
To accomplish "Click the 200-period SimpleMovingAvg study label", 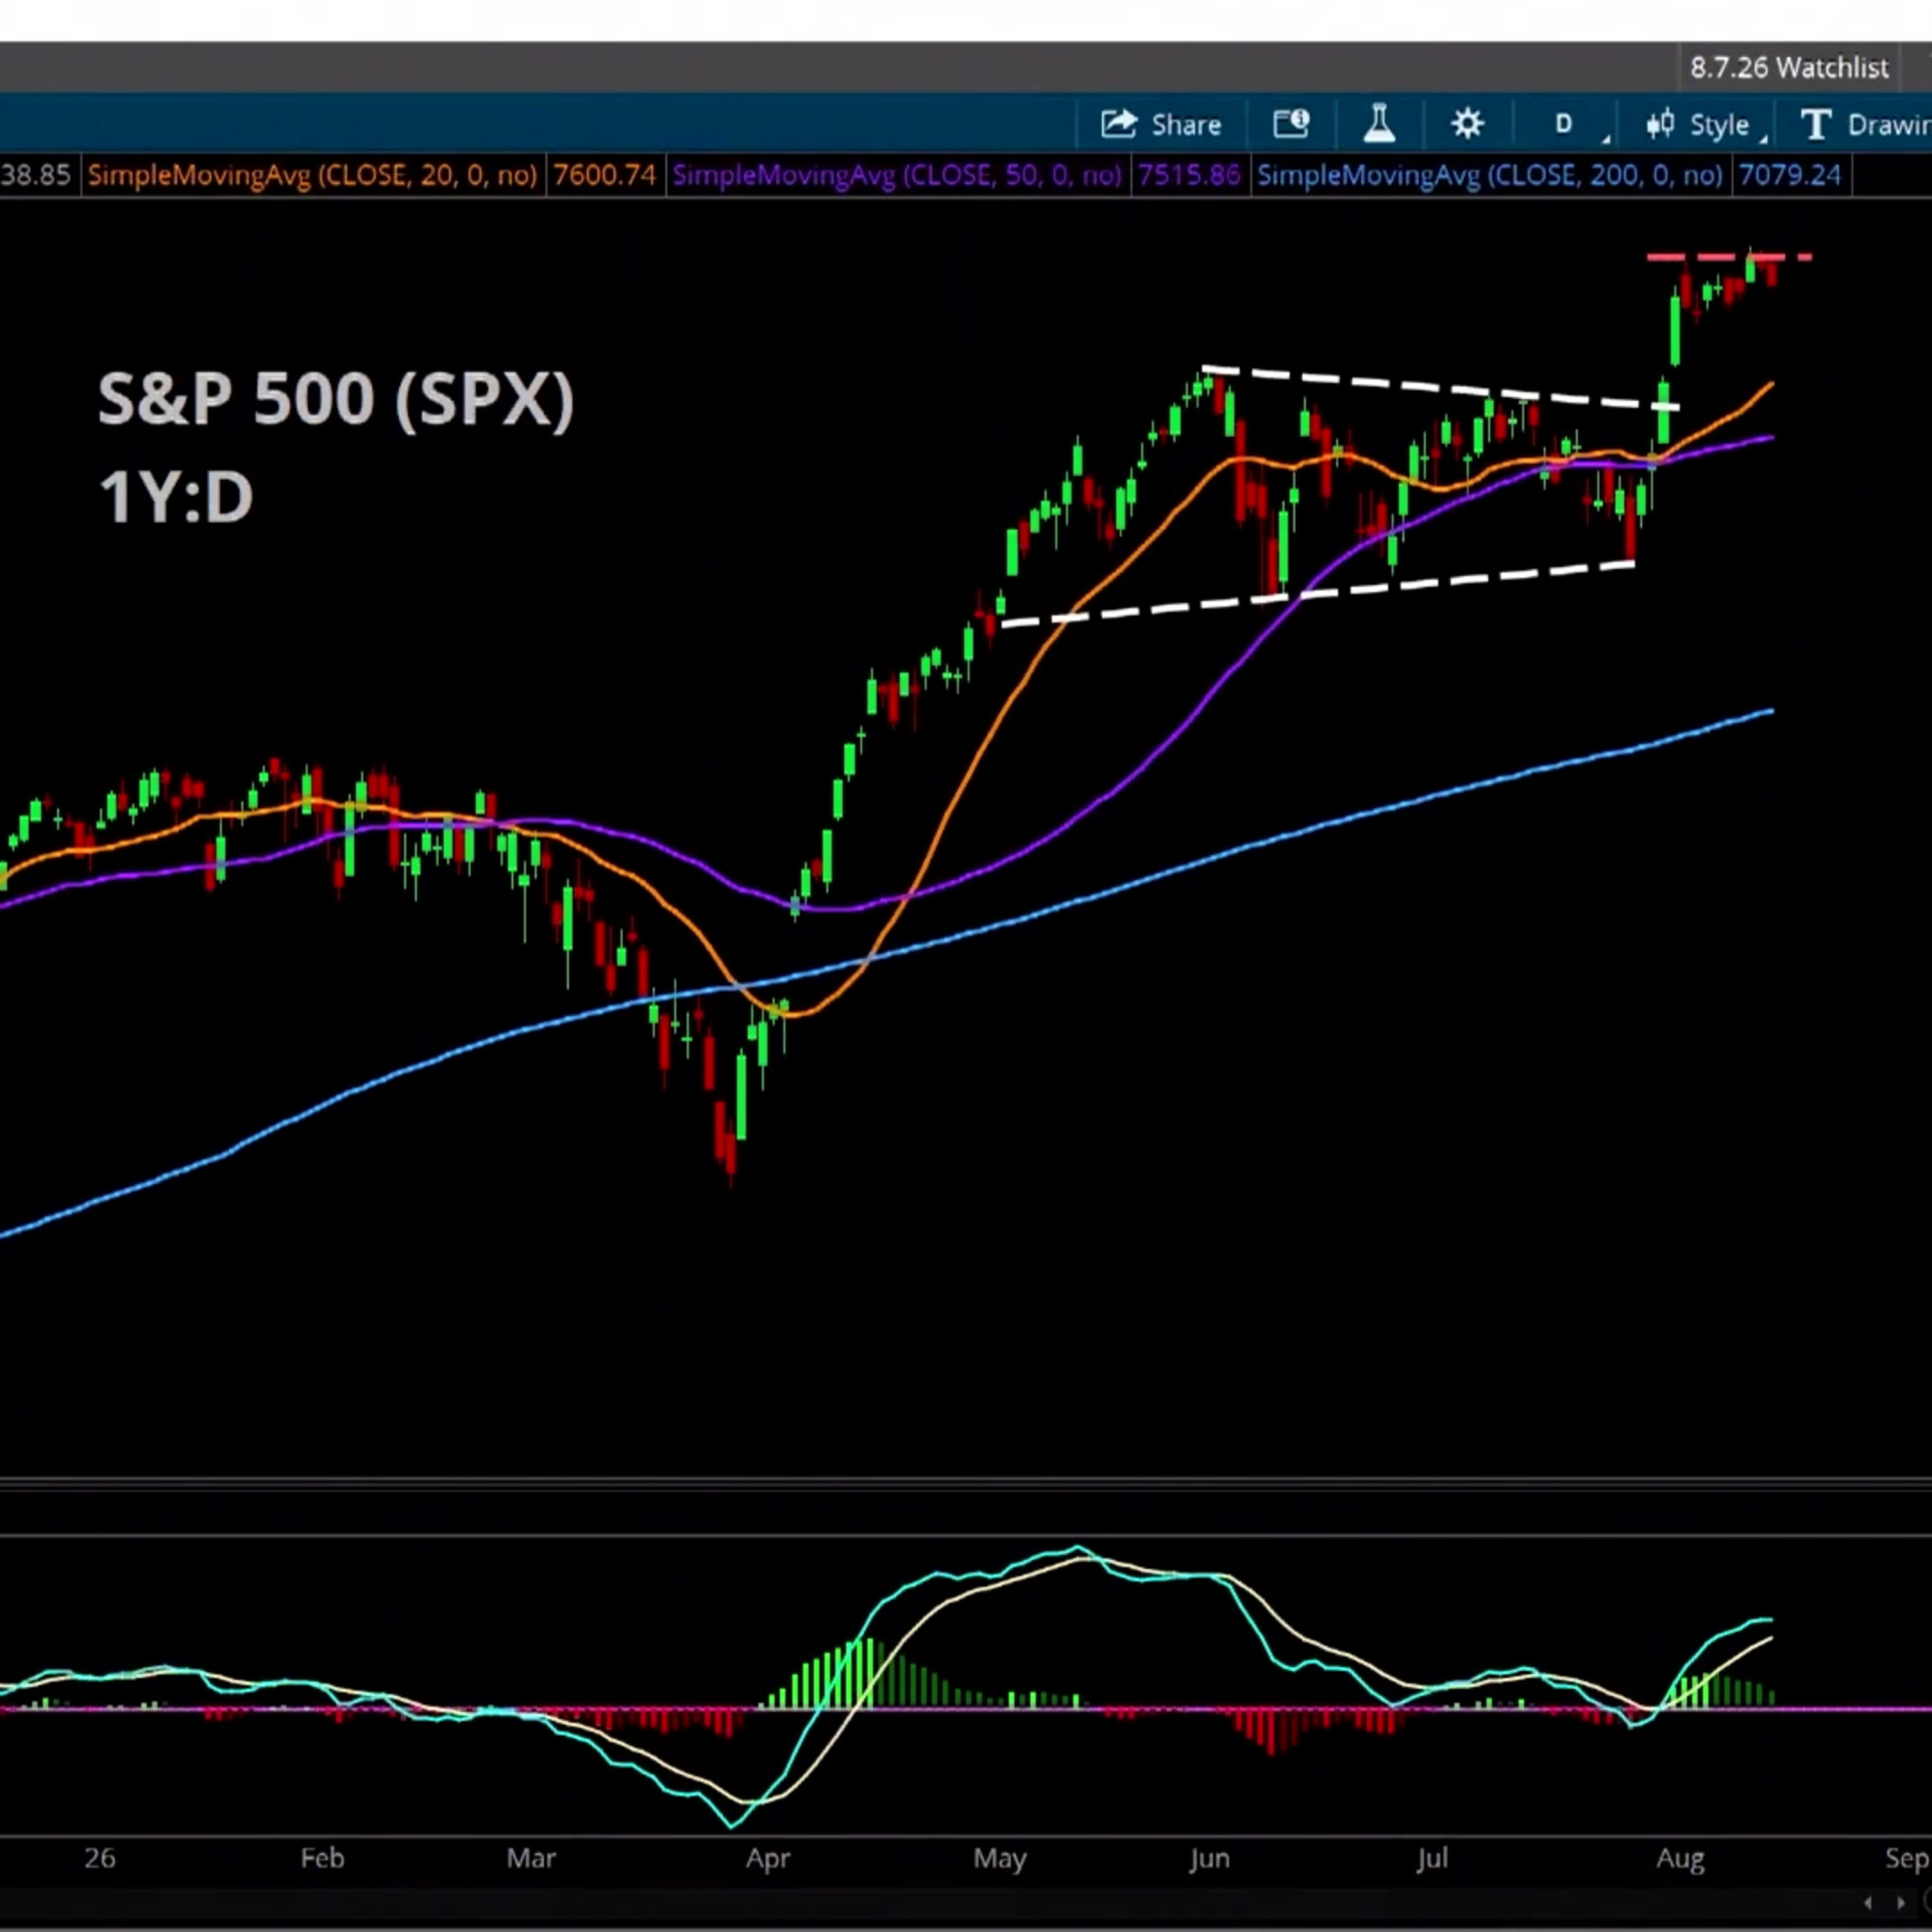I will [x=1490, y=176].
